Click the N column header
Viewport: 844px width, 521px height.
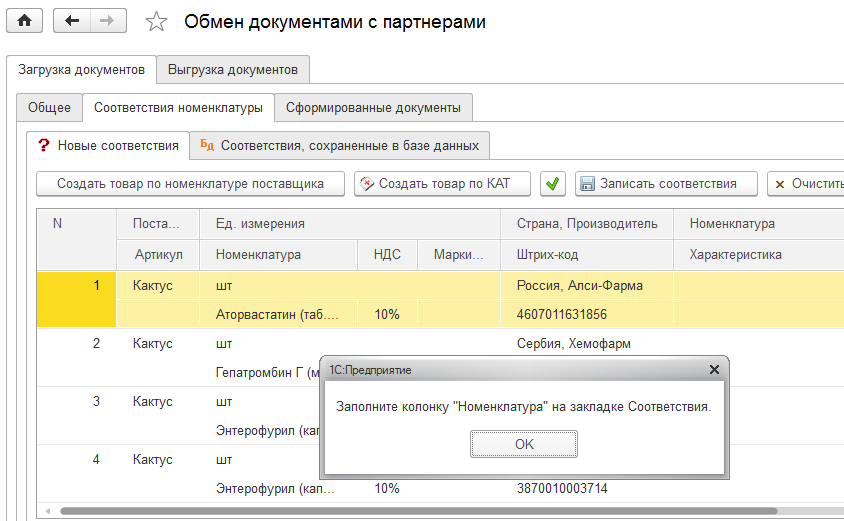[x=76, y=239]
